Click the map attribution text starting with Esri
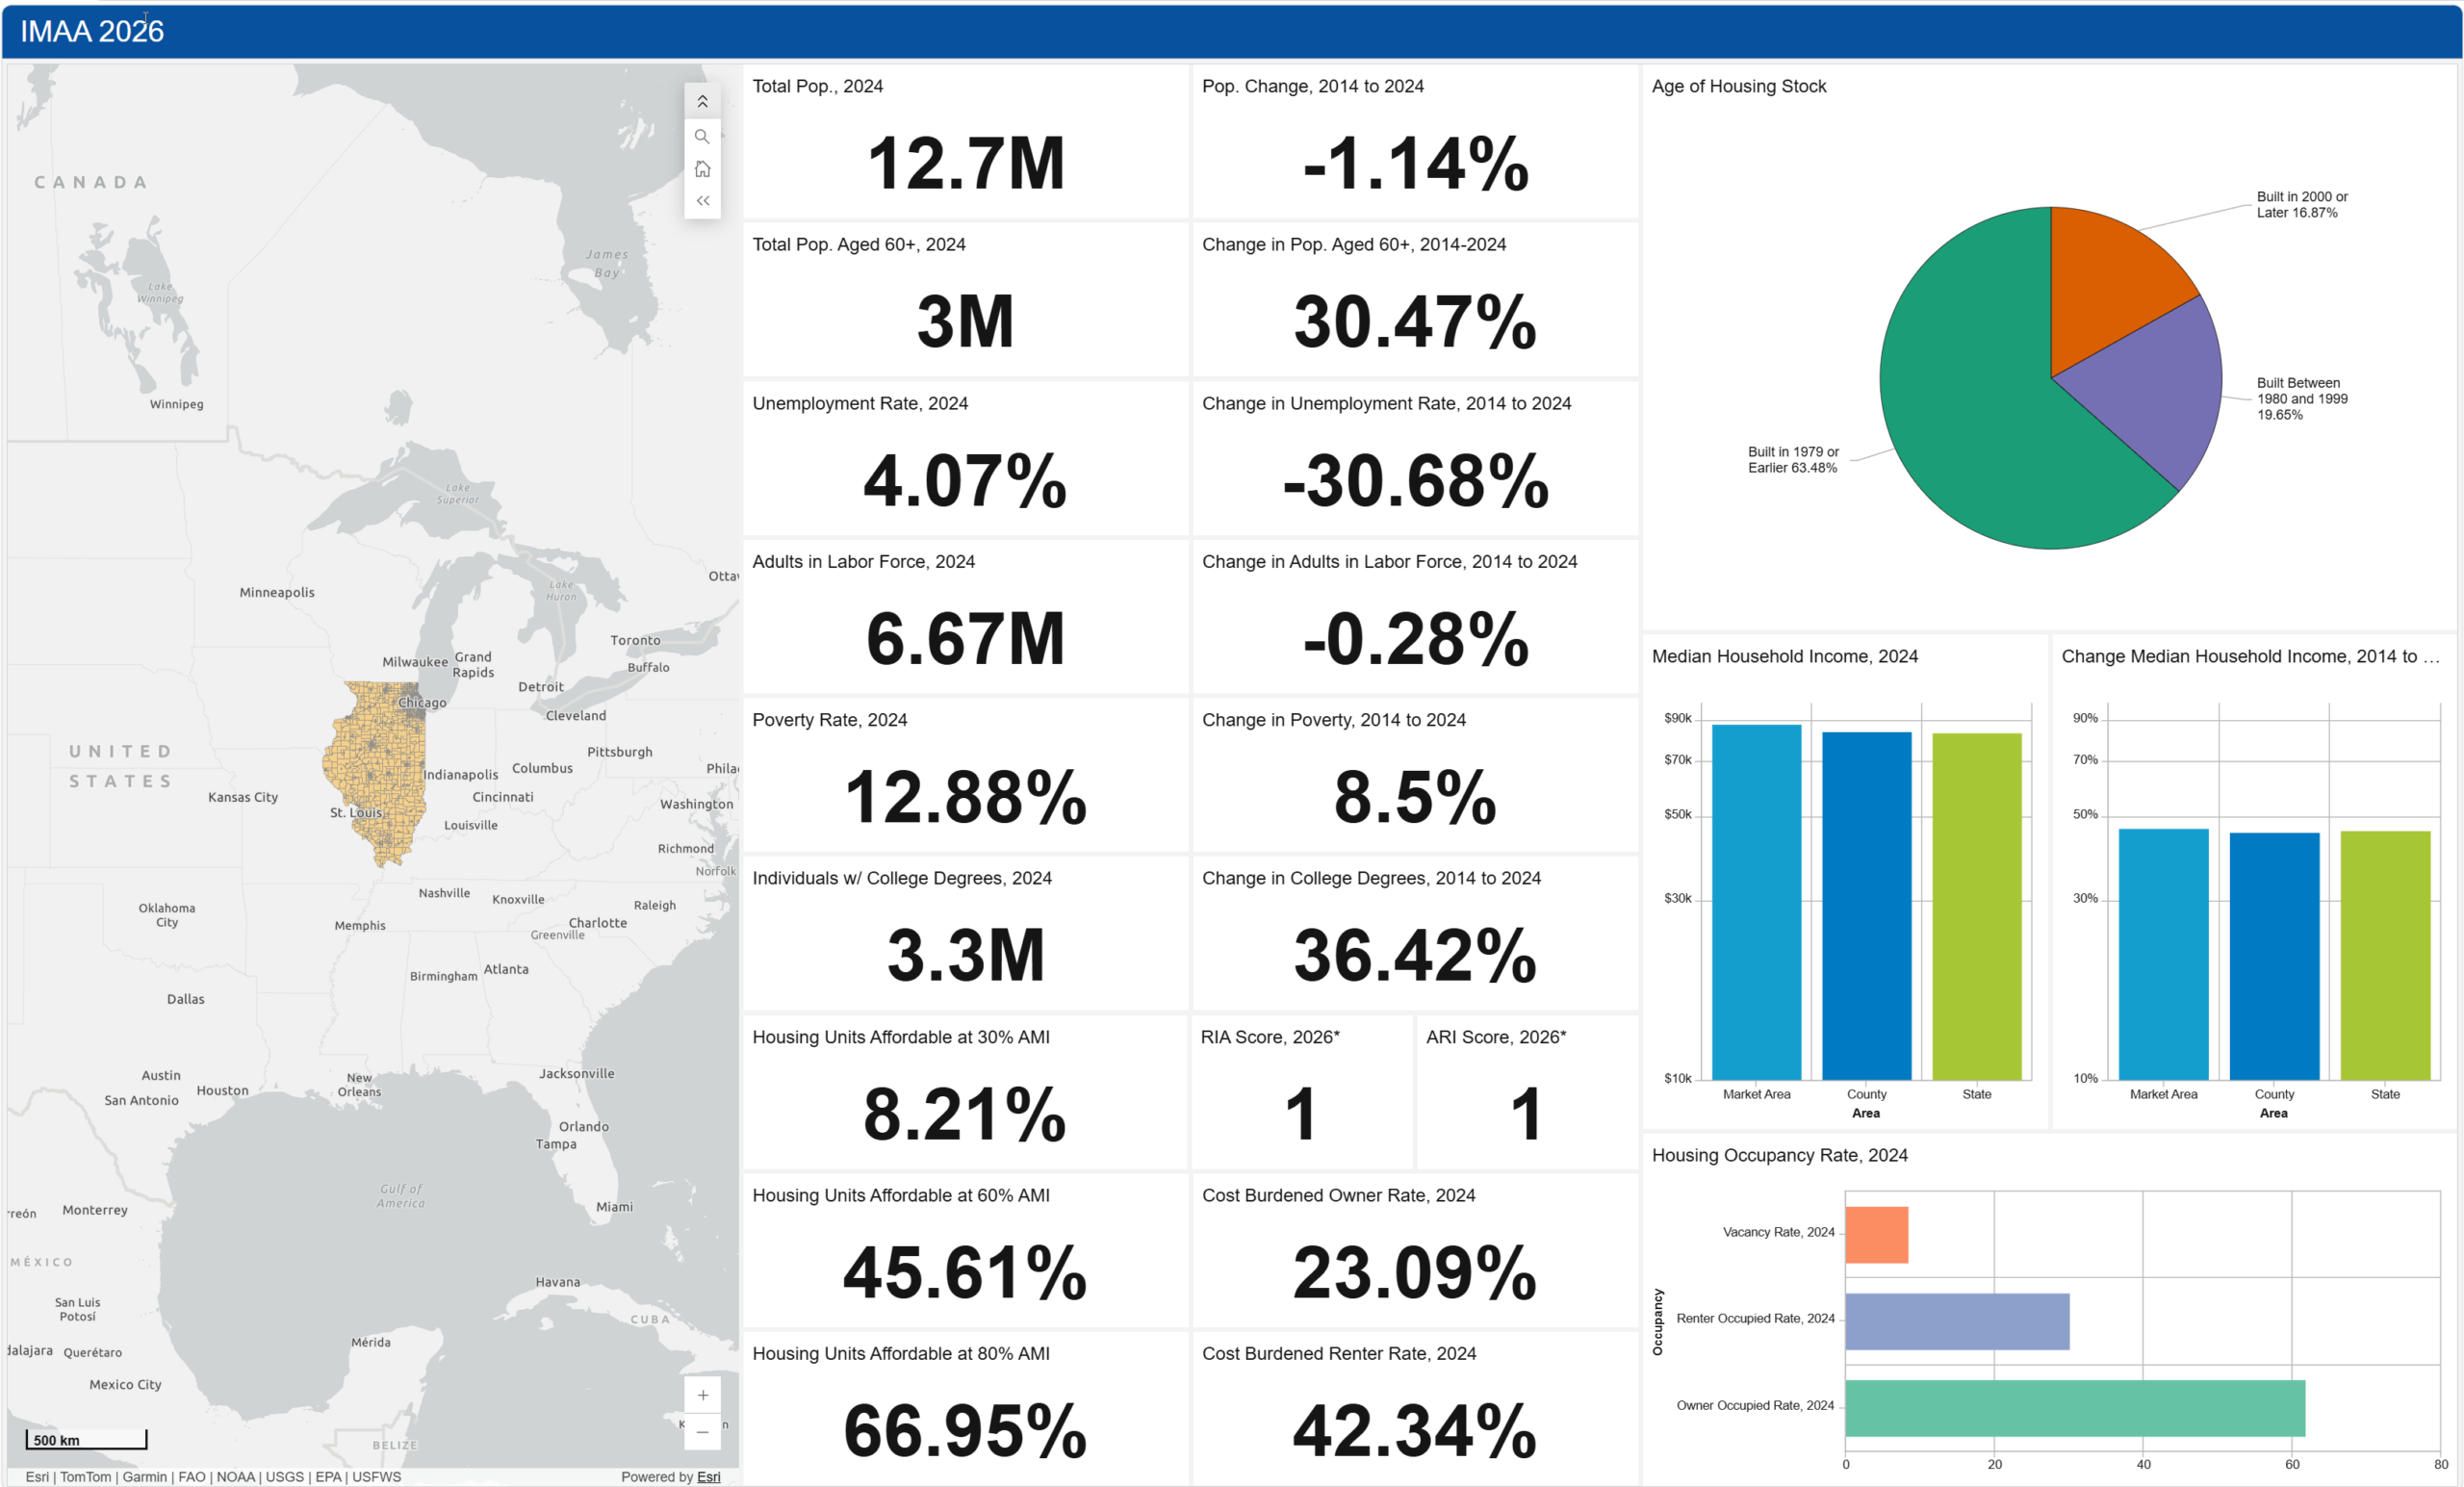2464x1487 pixels. pyautogui.click(x=213, y=1477)
